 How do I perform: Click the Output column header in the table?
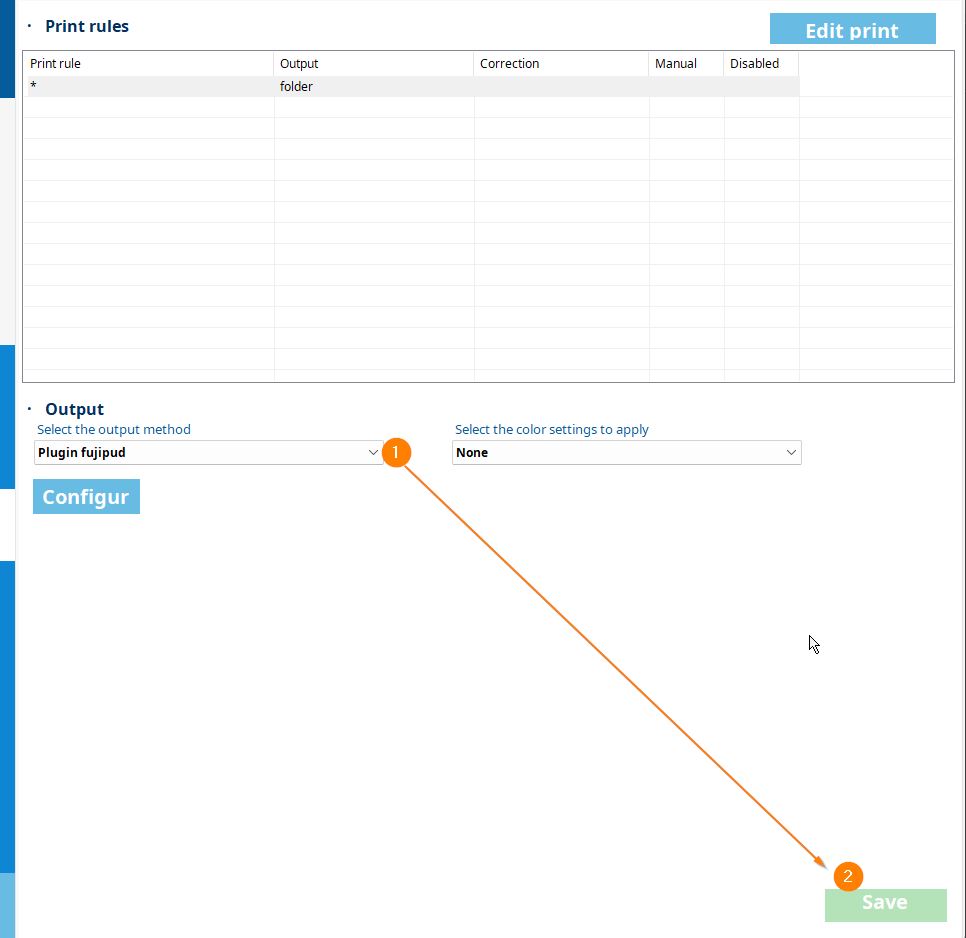tap(373, 64)
